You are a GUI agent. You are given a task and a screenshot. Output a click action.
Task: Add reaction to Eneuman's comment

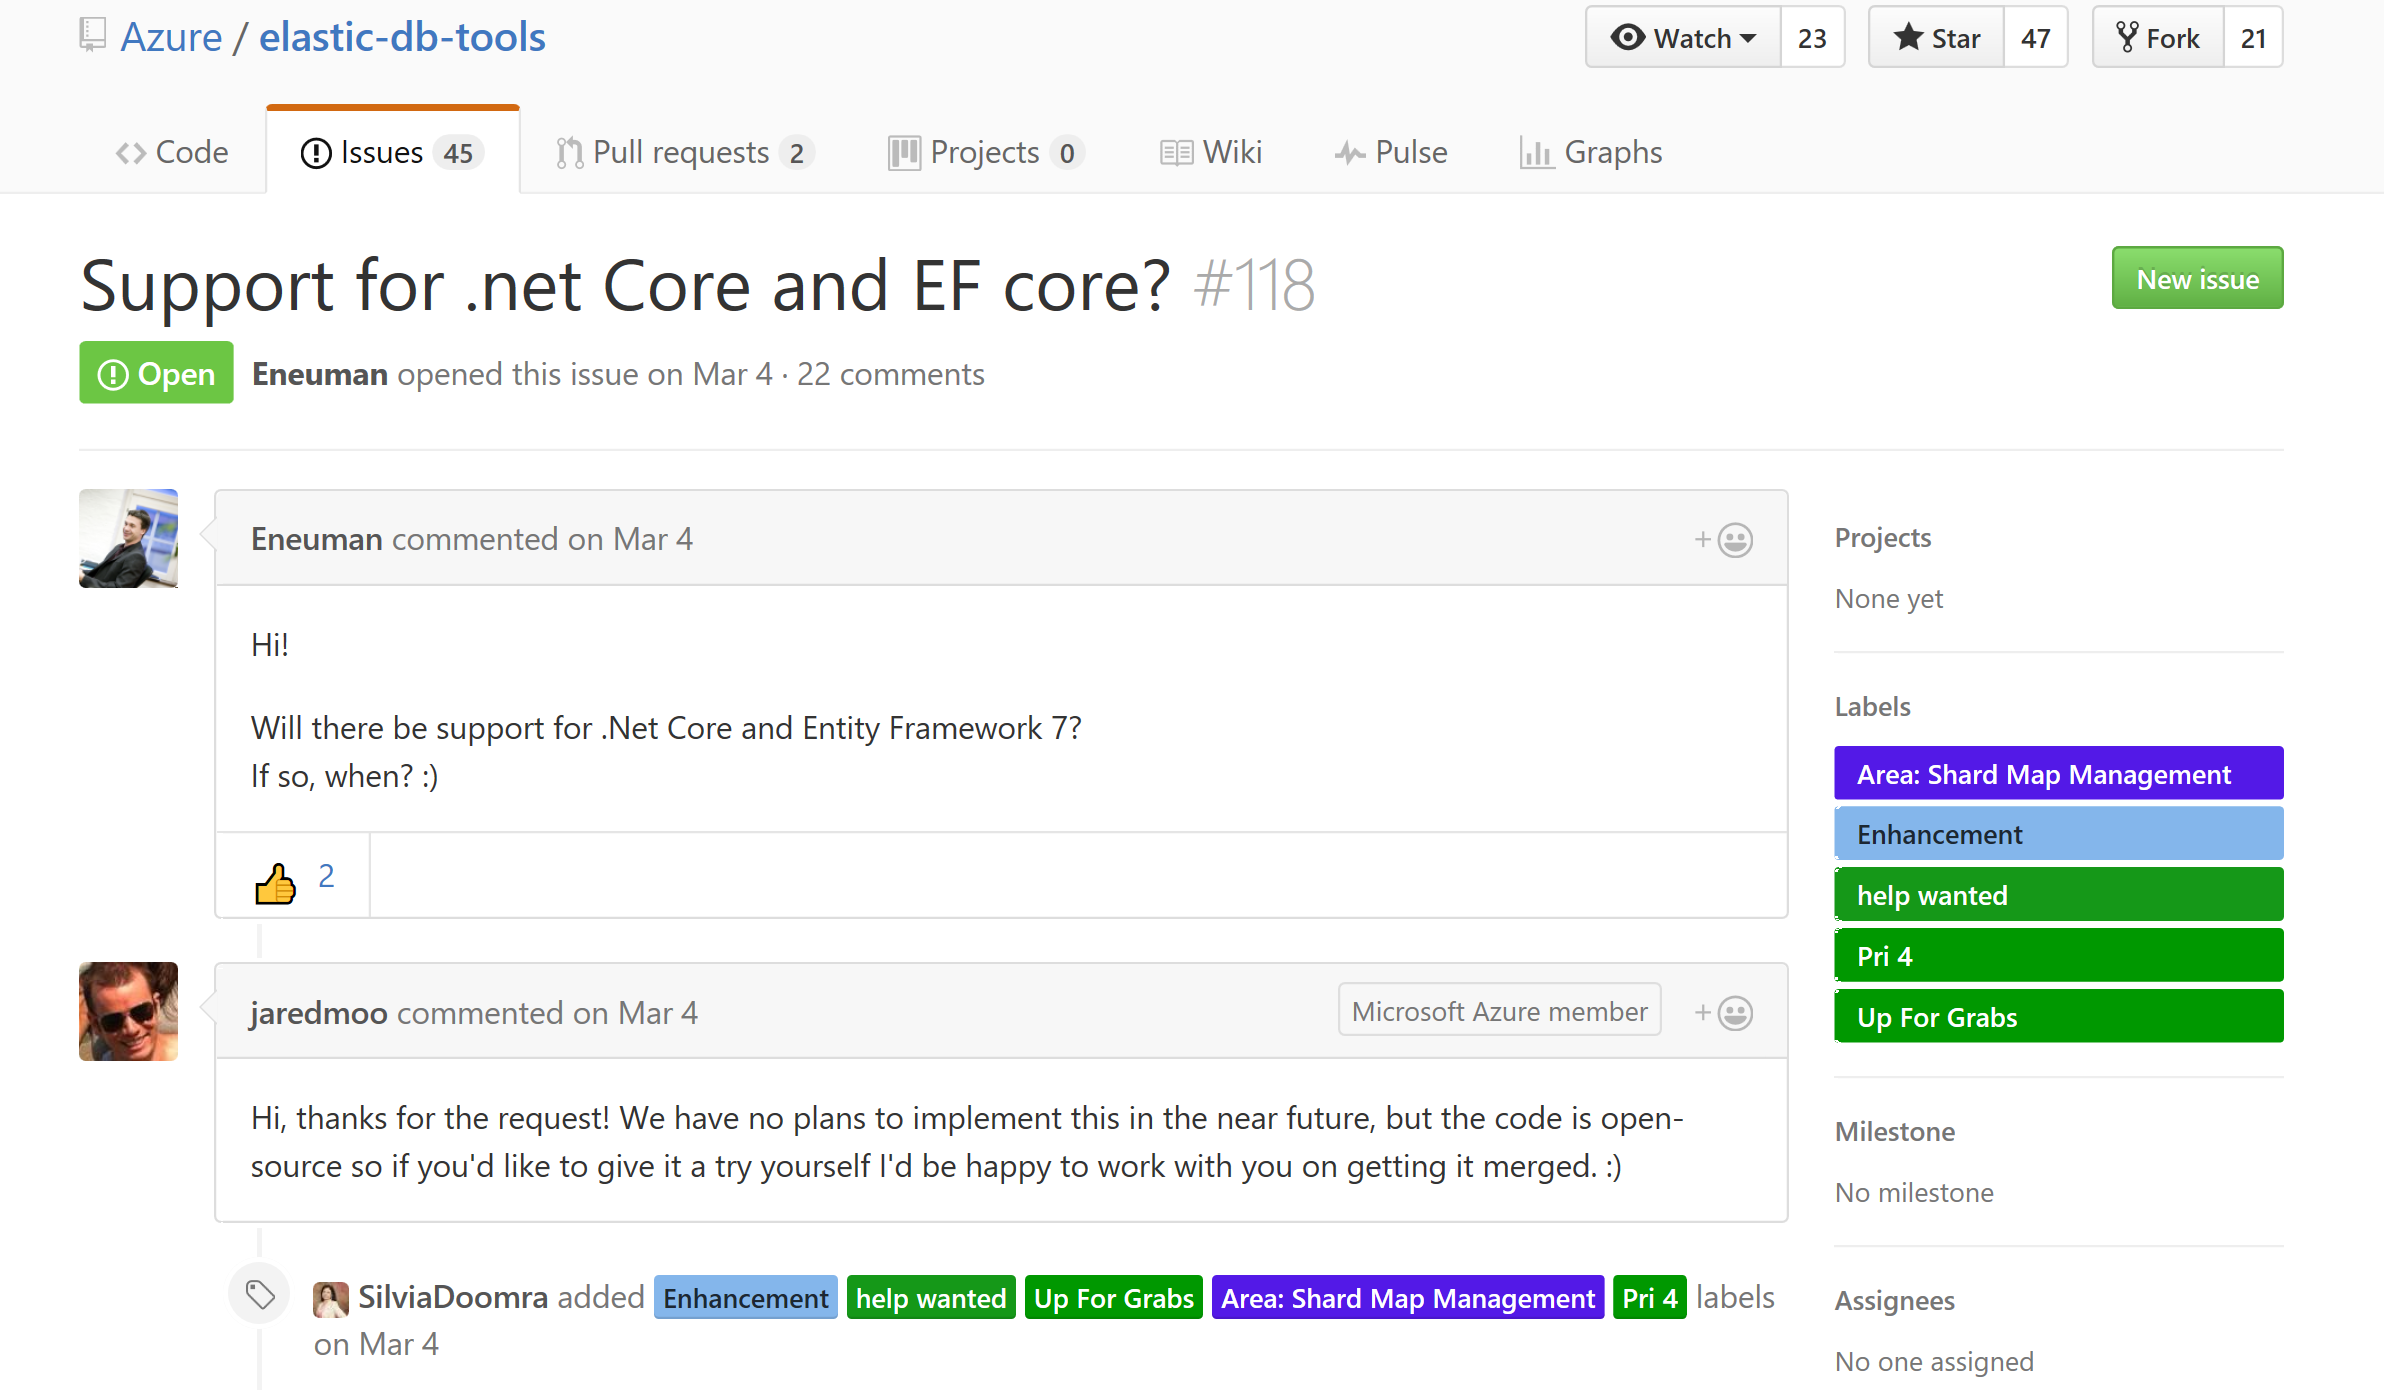click(x=1724, y=540)
